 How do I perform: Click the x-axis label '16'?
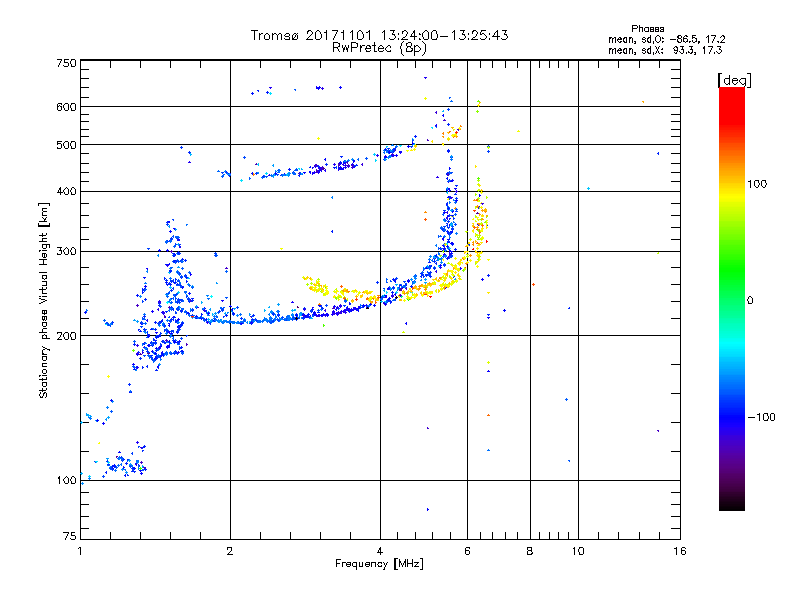click(x=680, y=551)
